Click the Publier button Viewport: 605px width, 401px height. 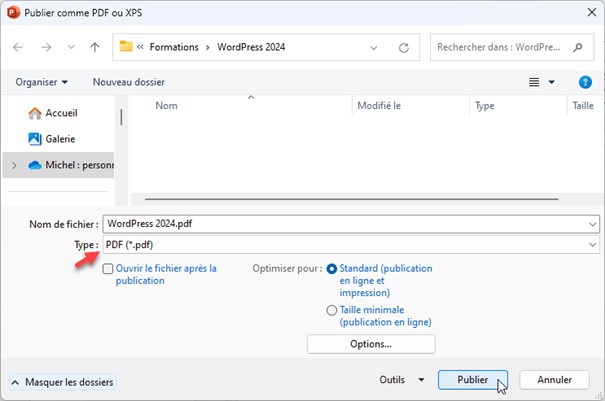(472, 380)
